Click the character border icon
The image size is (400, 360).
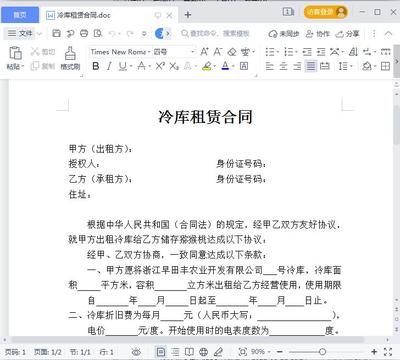pos(244,66)
